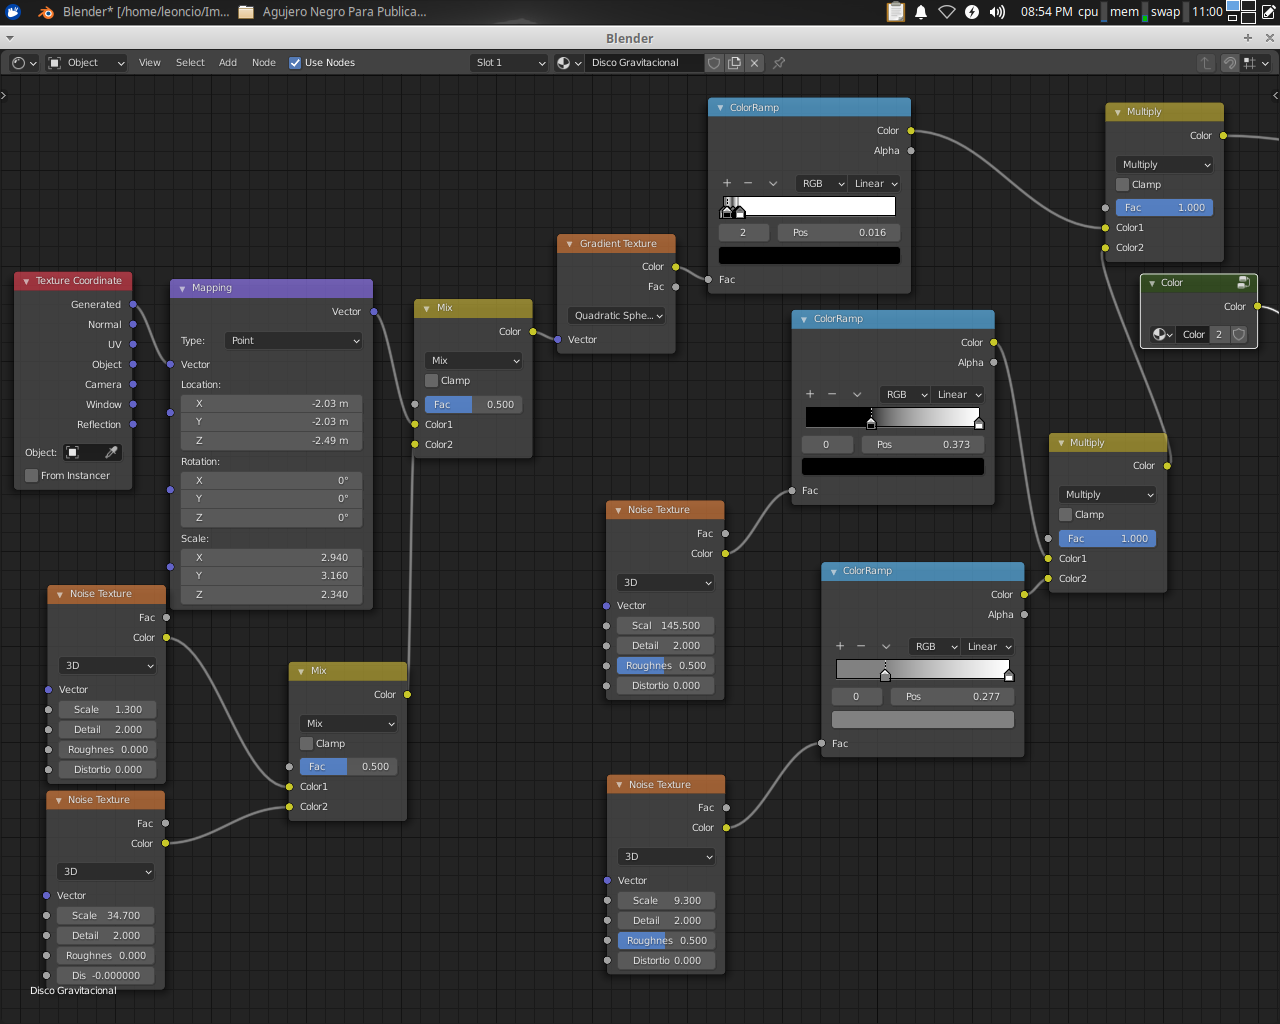Open the Slot 1 dropdown
Viewport: 1280px width, 1024px height.
(509, 63)
